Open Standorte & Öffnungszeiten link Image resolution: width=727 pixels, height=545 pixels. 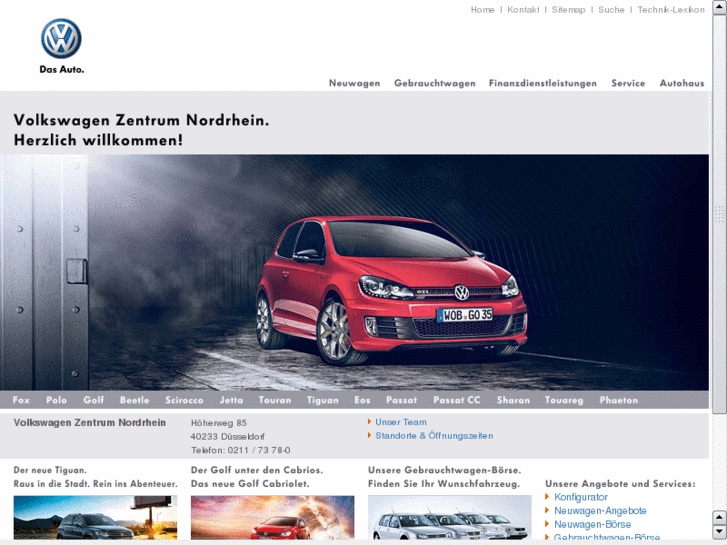434,436
